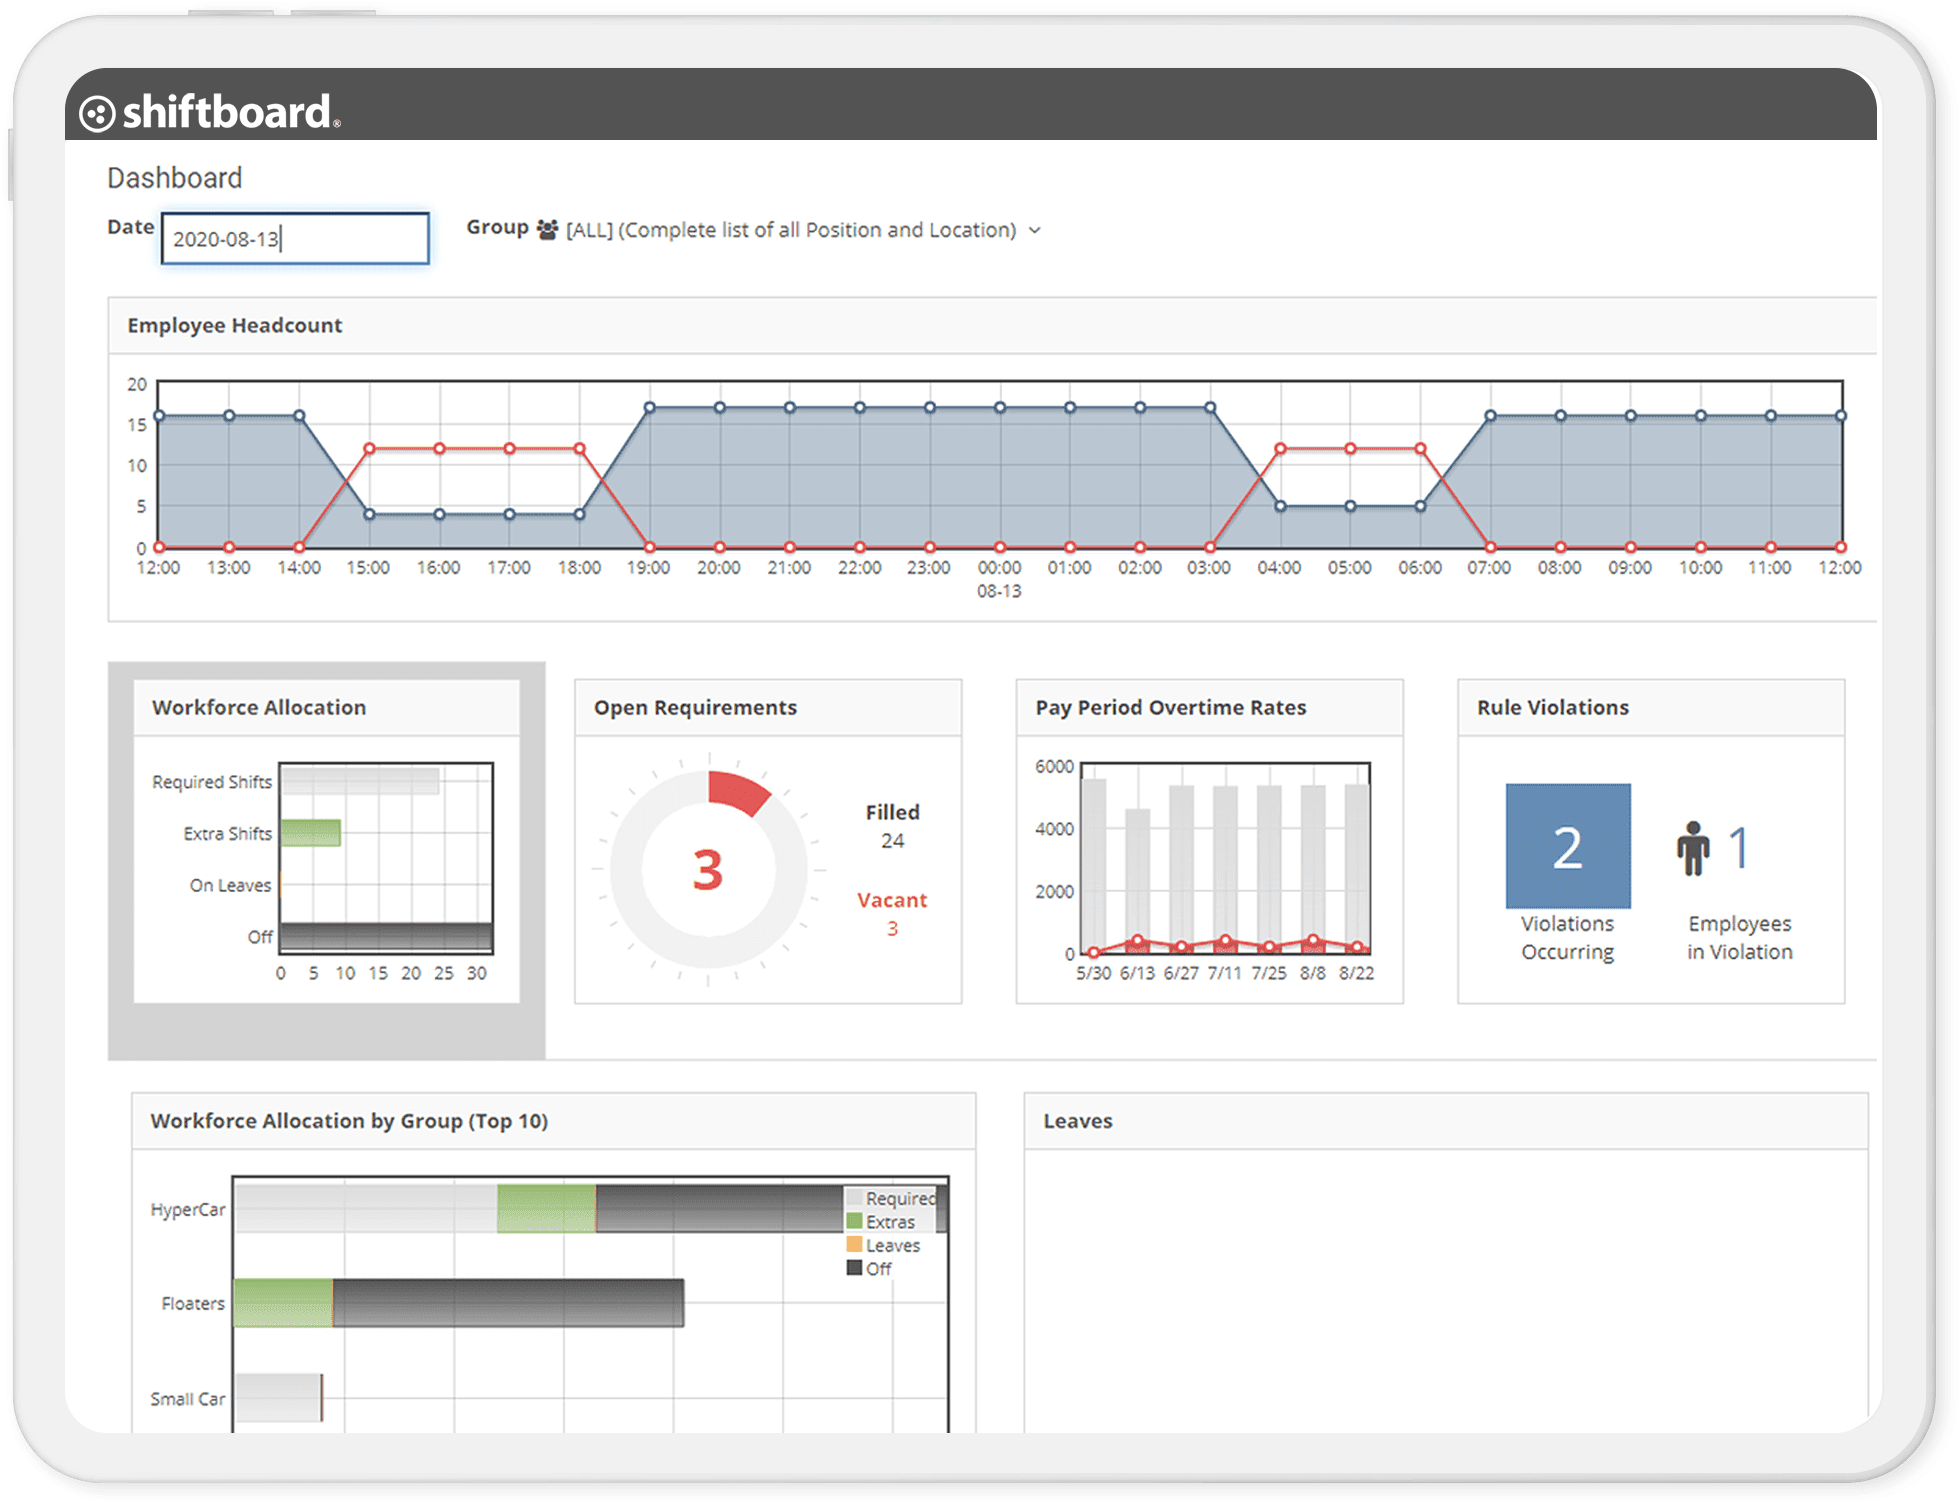The image size is (1958, 1503).
Task: Click the green Extras legend swatch
Action: point(854,1221)
